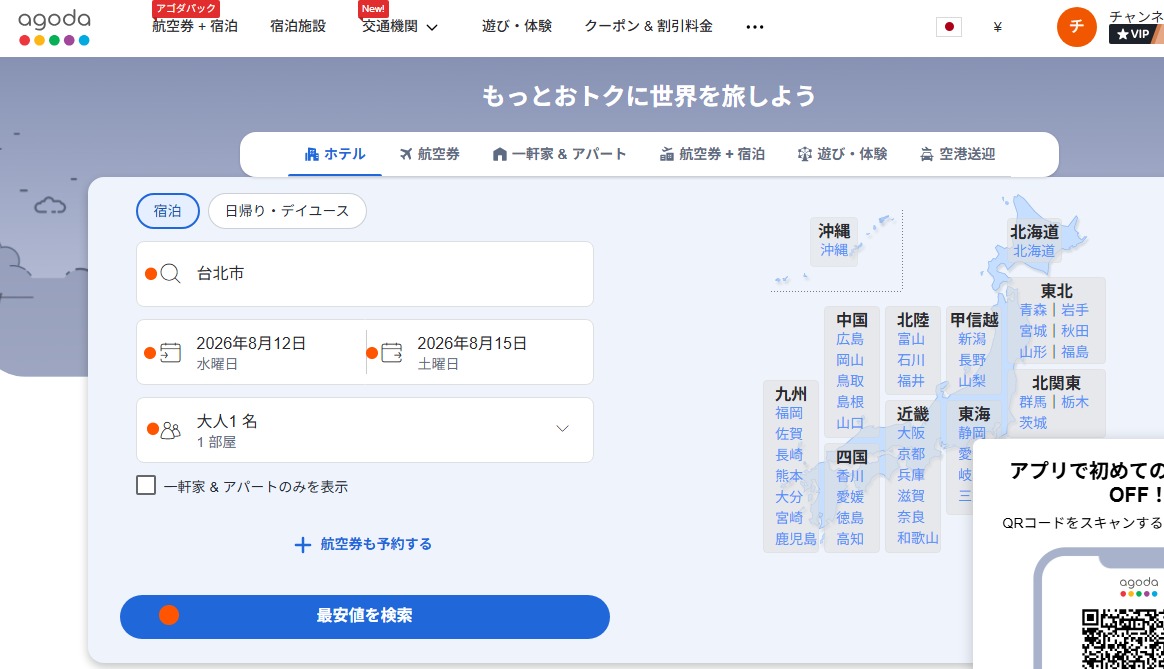Image resolution: width=1164 pixels, height=669 pixels.
Task: Click the agoda logo
Action: 54,27
